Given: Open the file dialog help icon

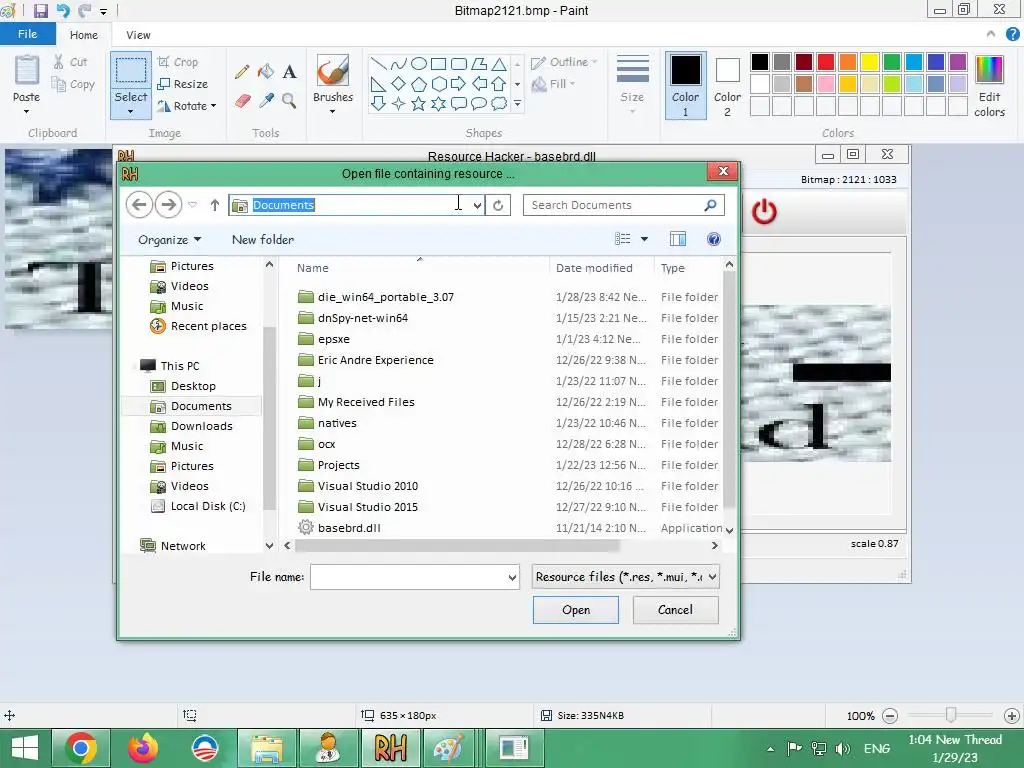Looking at the screenshot, I should click(x=714, y=239).
